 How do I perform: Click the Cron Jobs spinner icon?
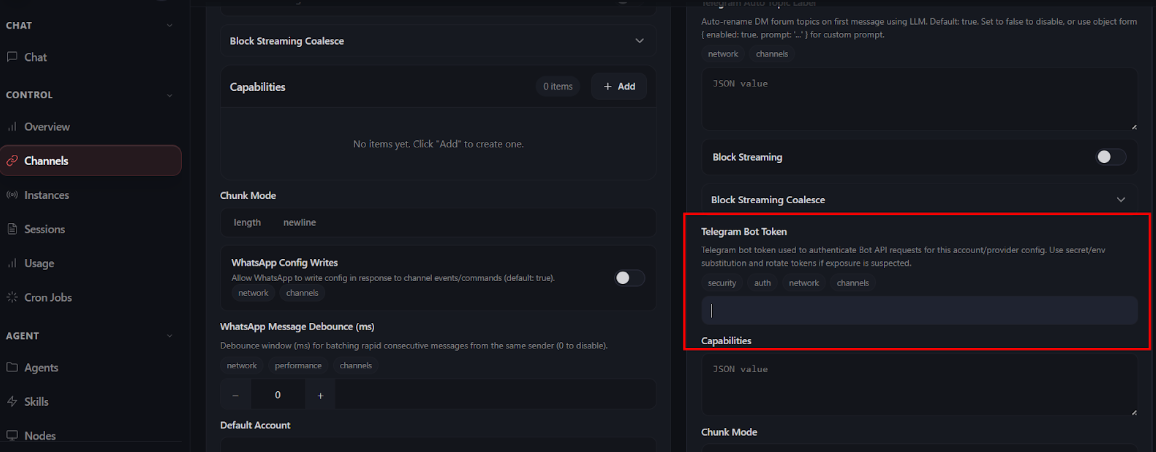click(12, 297)
